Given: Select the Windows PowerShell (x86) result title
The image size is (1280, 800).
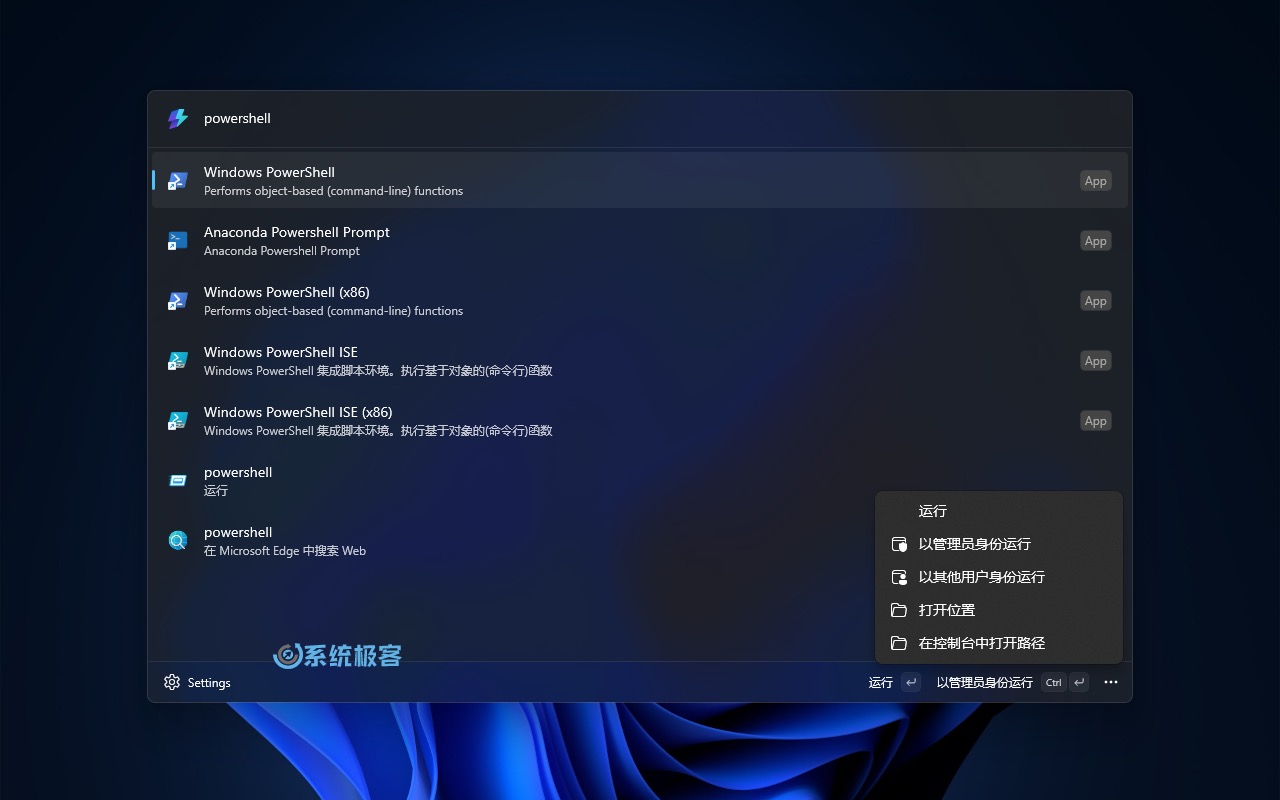Looking at the screenshot, I should point(287,292).
